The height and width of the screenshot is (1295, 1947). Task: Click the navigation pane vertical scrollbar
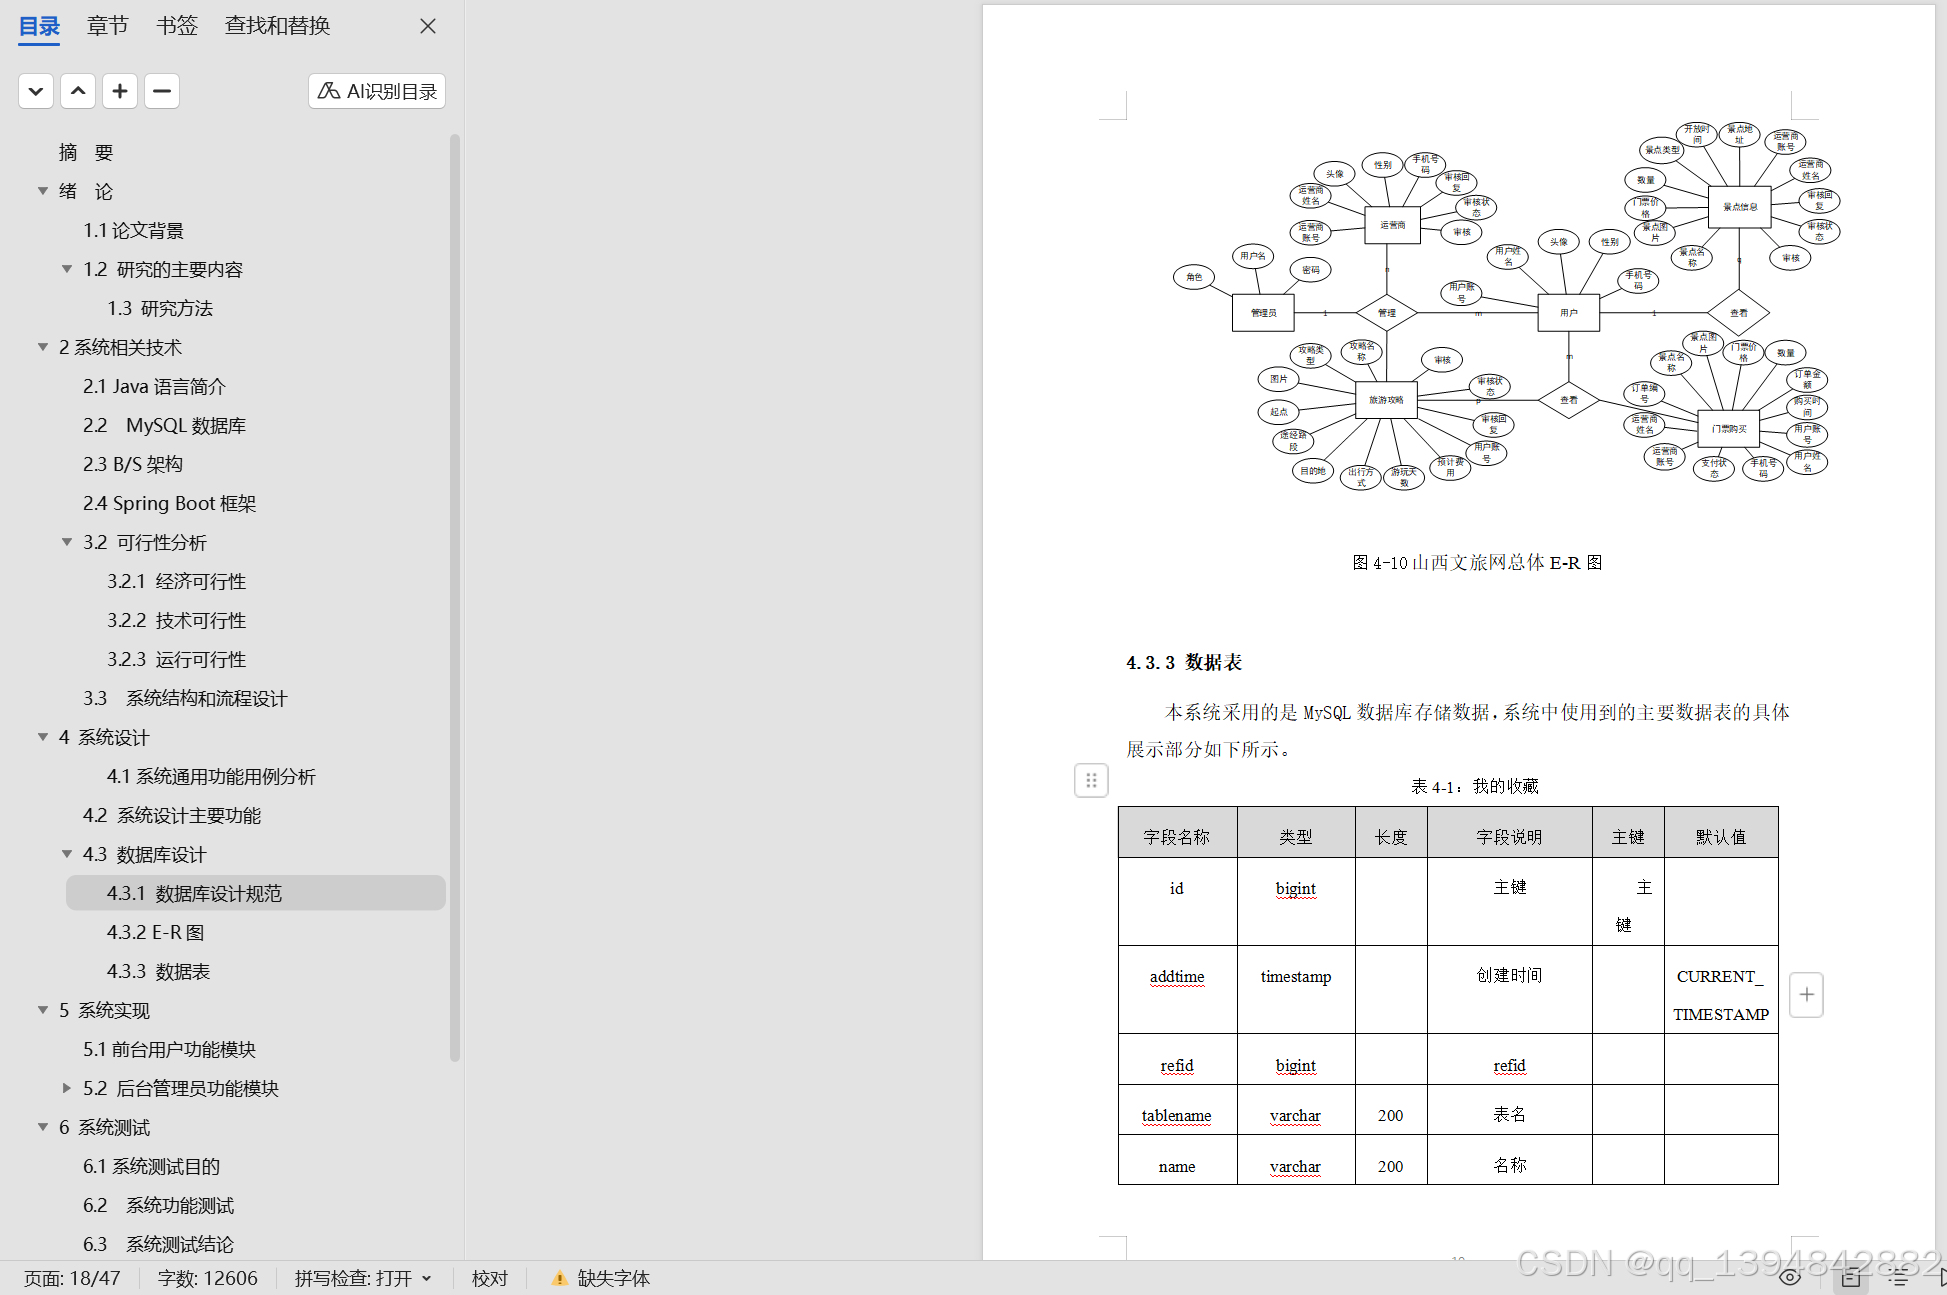click(x=455, y=600)
